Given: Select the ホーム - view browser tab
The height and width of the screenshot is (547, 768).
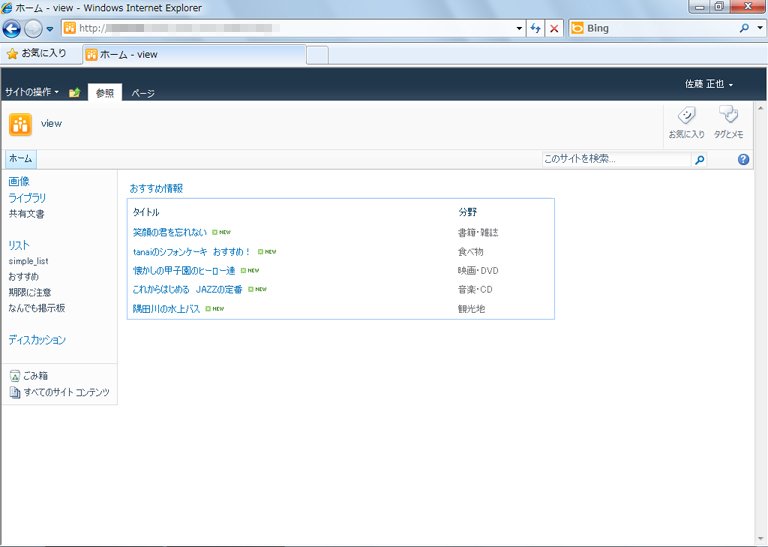Looking at the screenshot, I should point(195,55).
